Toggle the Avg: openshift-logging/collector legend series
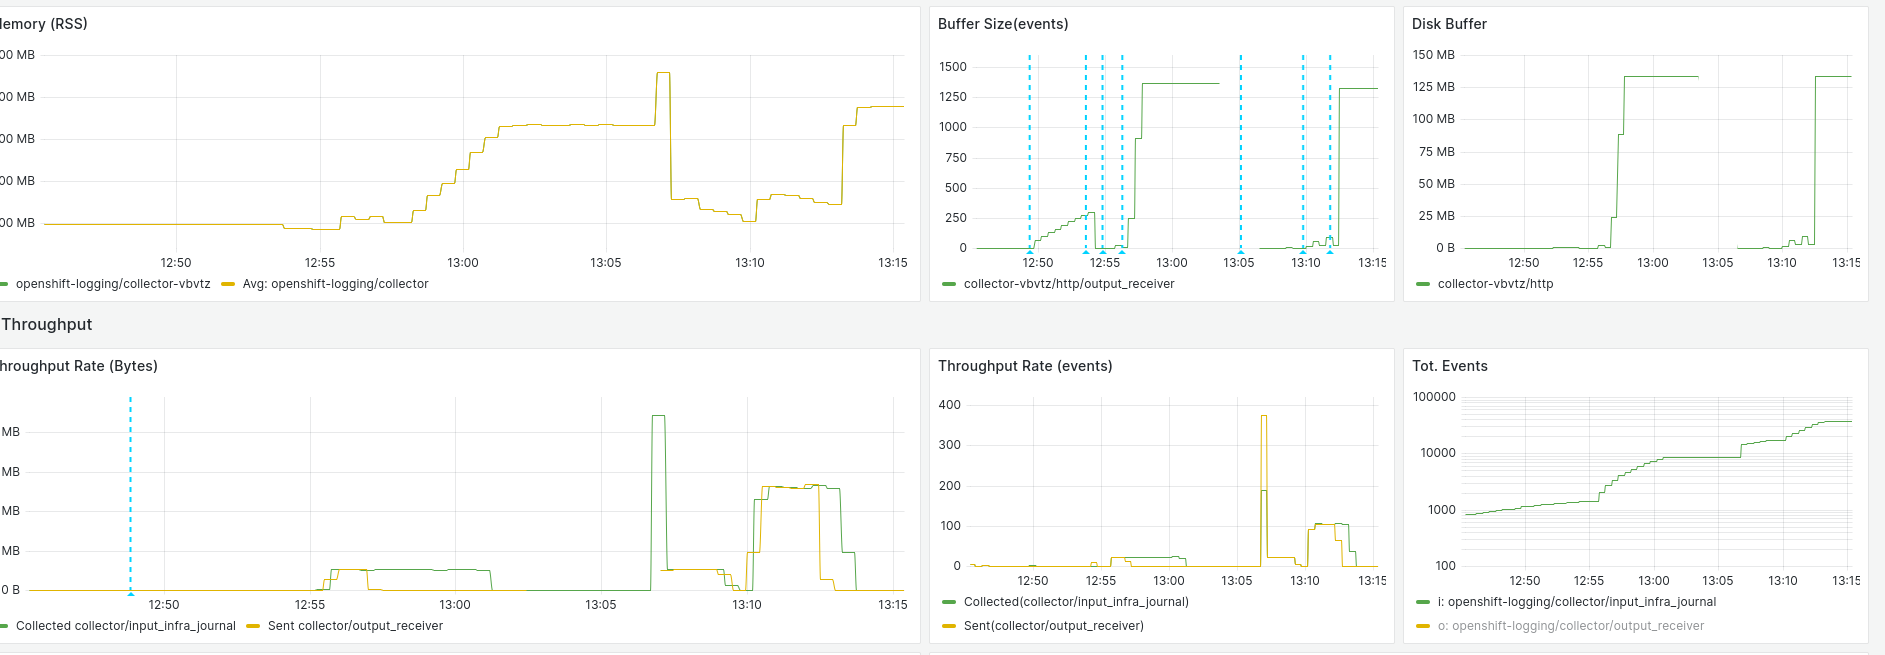The image size is (1885, 655). (335, 284)
